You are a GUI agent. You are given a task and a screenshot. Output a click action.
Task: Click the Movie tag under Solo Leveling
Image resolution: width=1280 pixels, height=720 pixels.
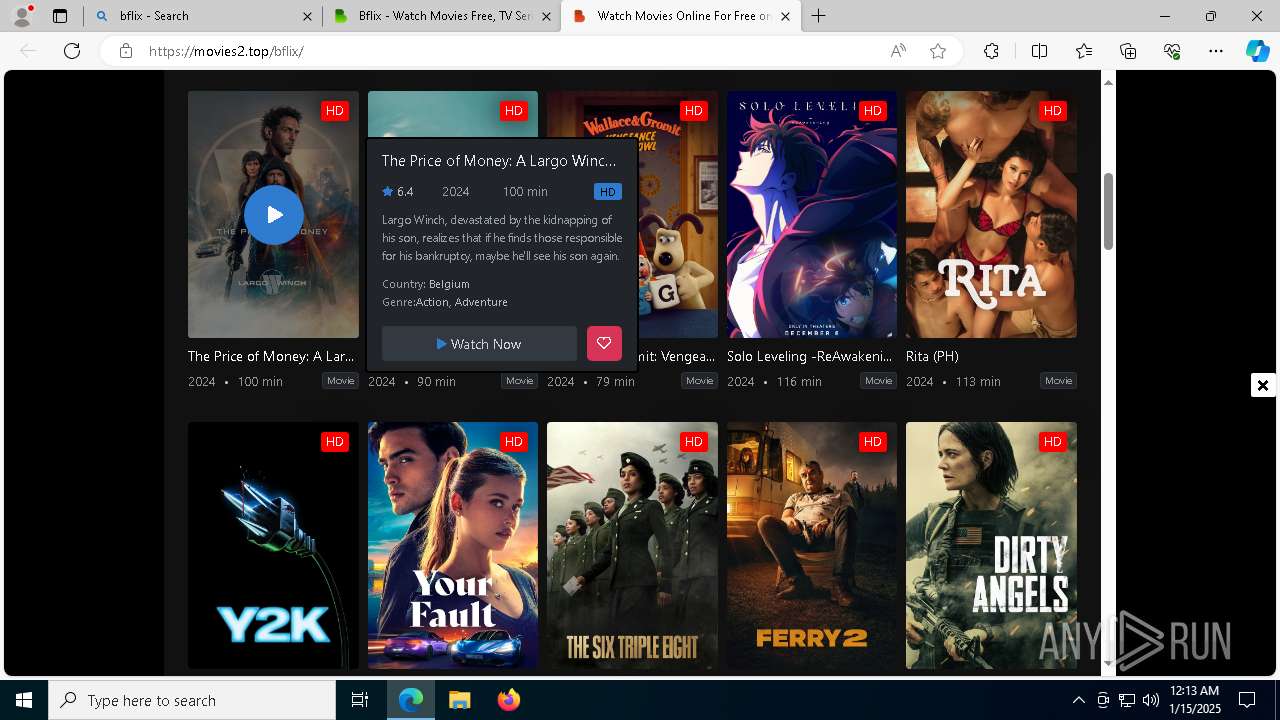tap(879, 381)
